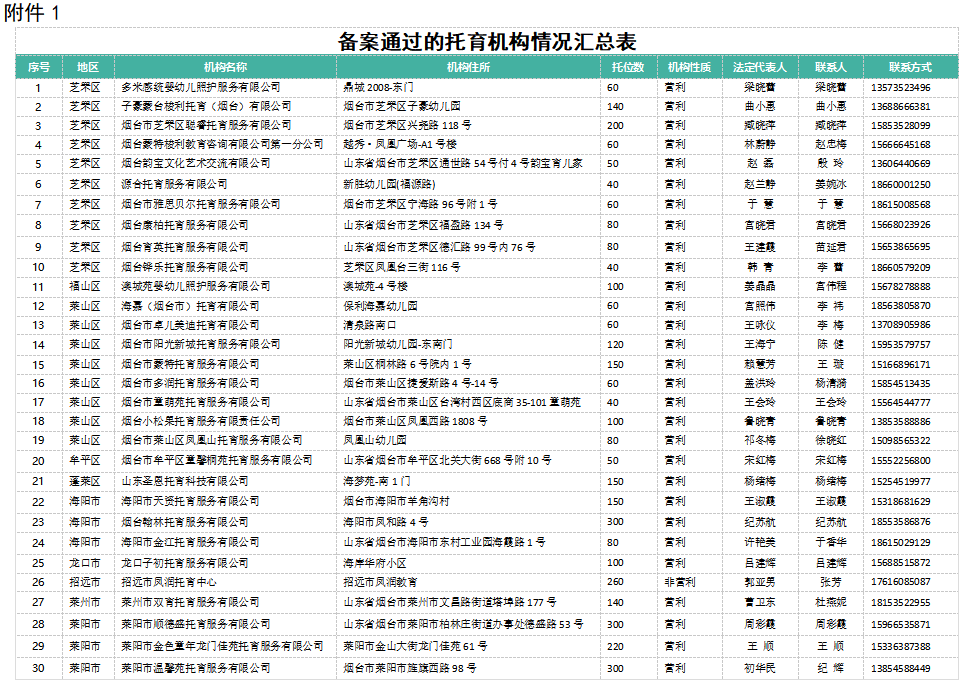
Task: Select the '地区' column header
Action: pos(88,67)
